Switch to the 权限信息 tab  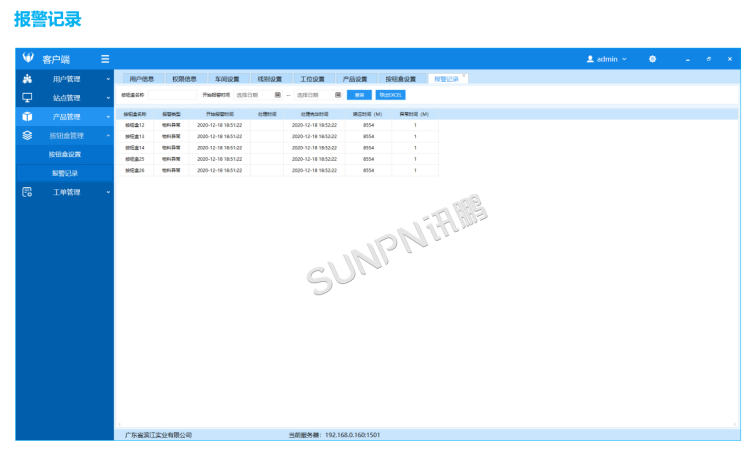point(185,78)
